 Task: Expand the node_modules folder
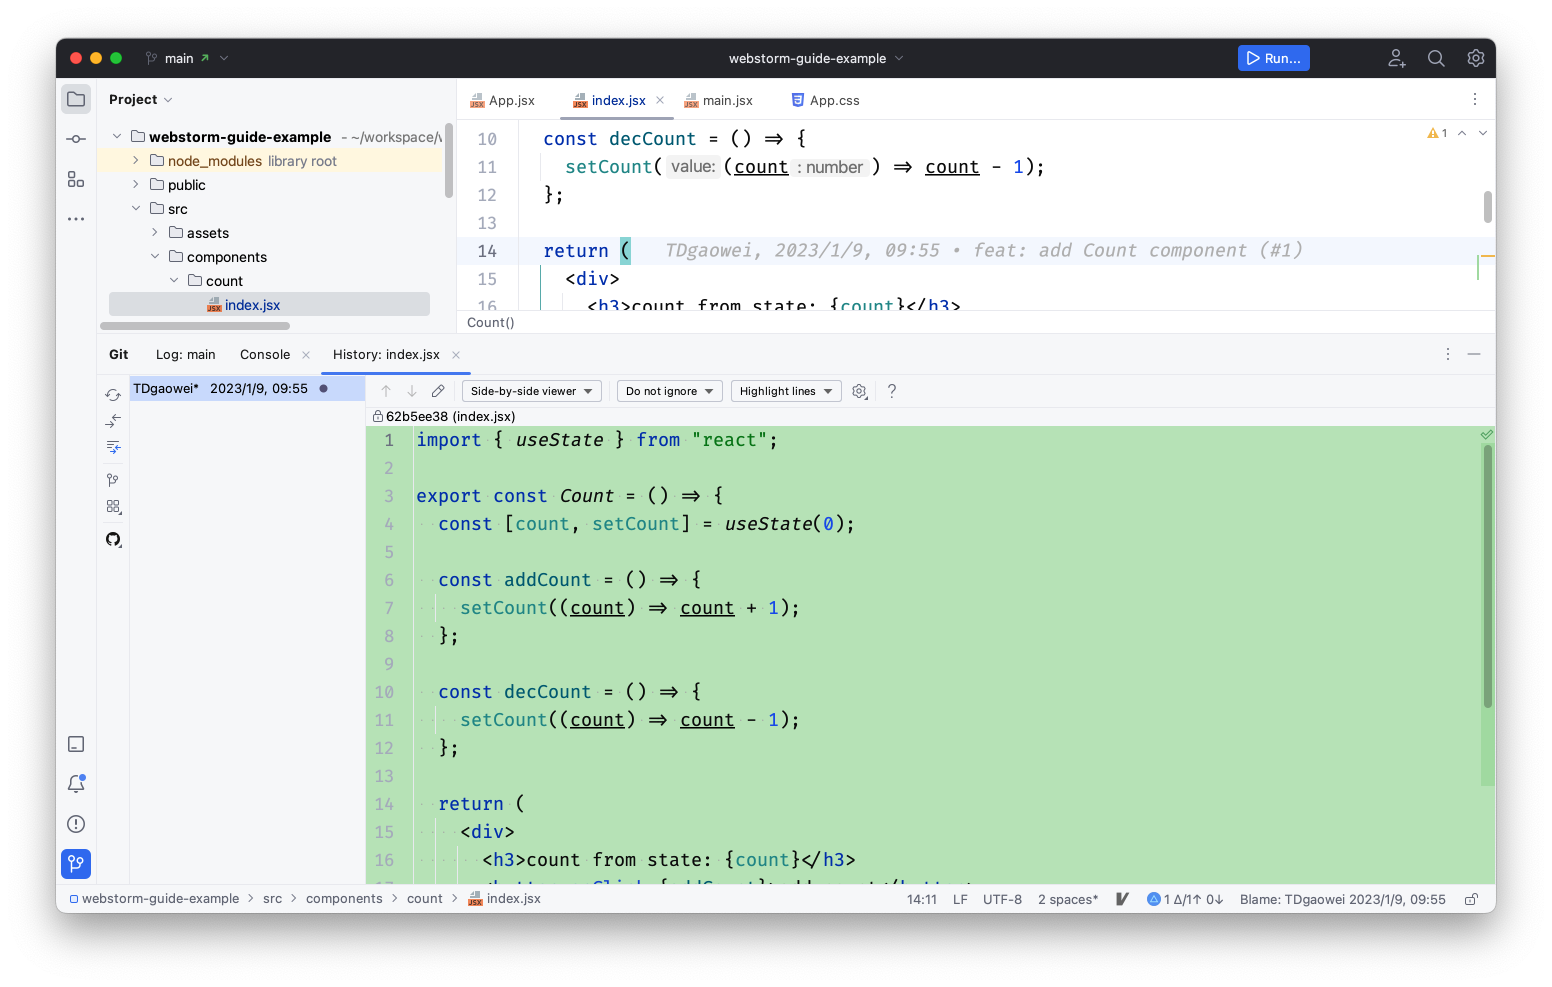(x=136, y=160)
